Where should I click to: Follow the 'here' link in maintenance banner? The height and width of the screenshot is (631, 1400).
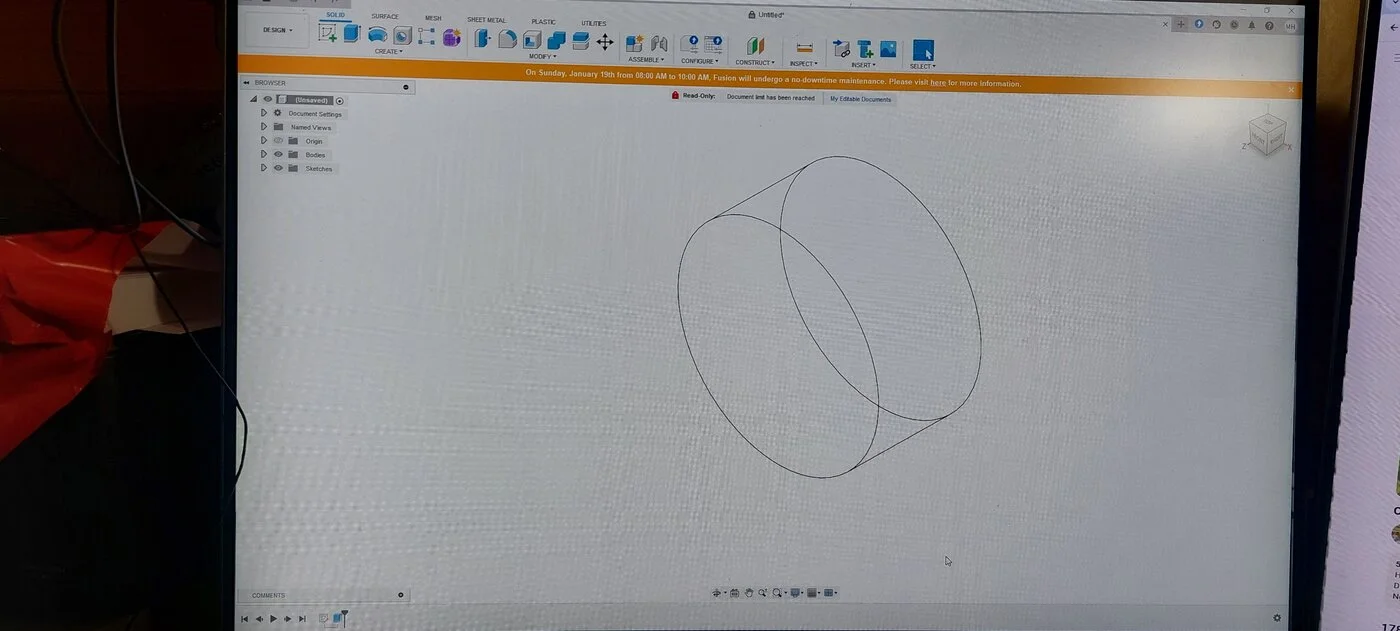coord(938,83)
